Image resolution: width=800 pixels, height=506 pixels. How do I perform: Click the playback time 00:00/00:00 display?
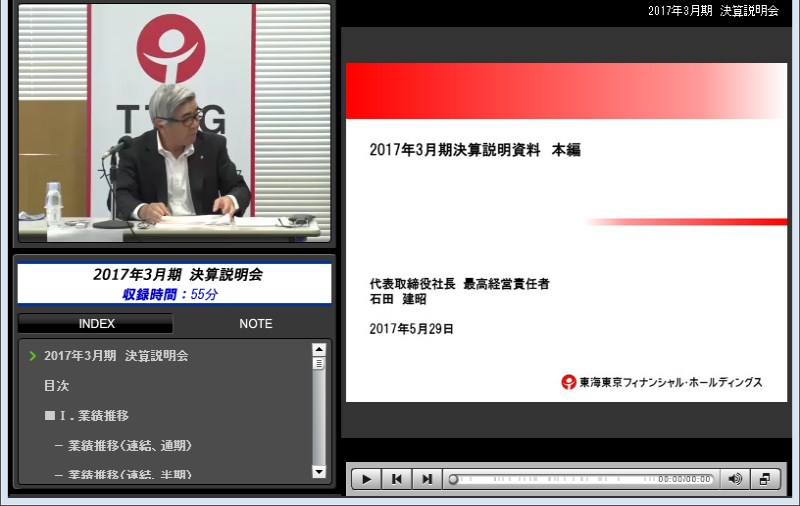[x=684, y=479]
